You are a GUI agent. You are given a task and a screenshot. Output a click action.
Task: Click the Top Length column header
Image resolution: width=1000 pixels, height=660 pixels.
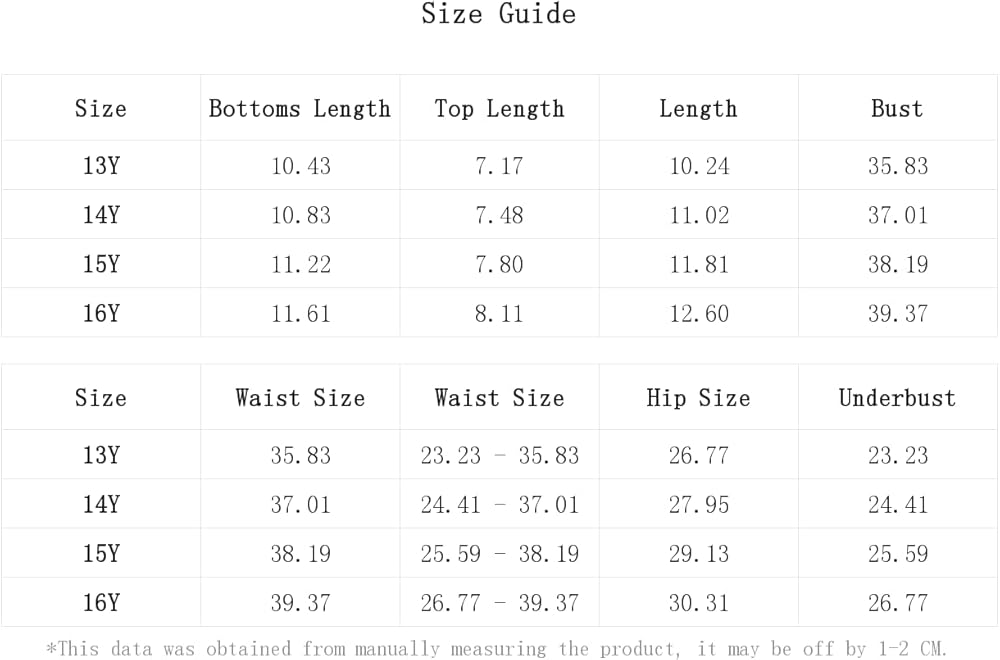click(x=499, y=109)
